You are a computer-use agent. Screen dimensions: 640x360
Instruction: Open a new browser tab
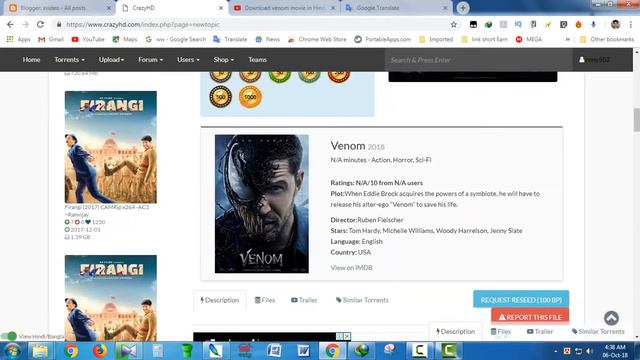pyautogui.click(x=463, y=8)
